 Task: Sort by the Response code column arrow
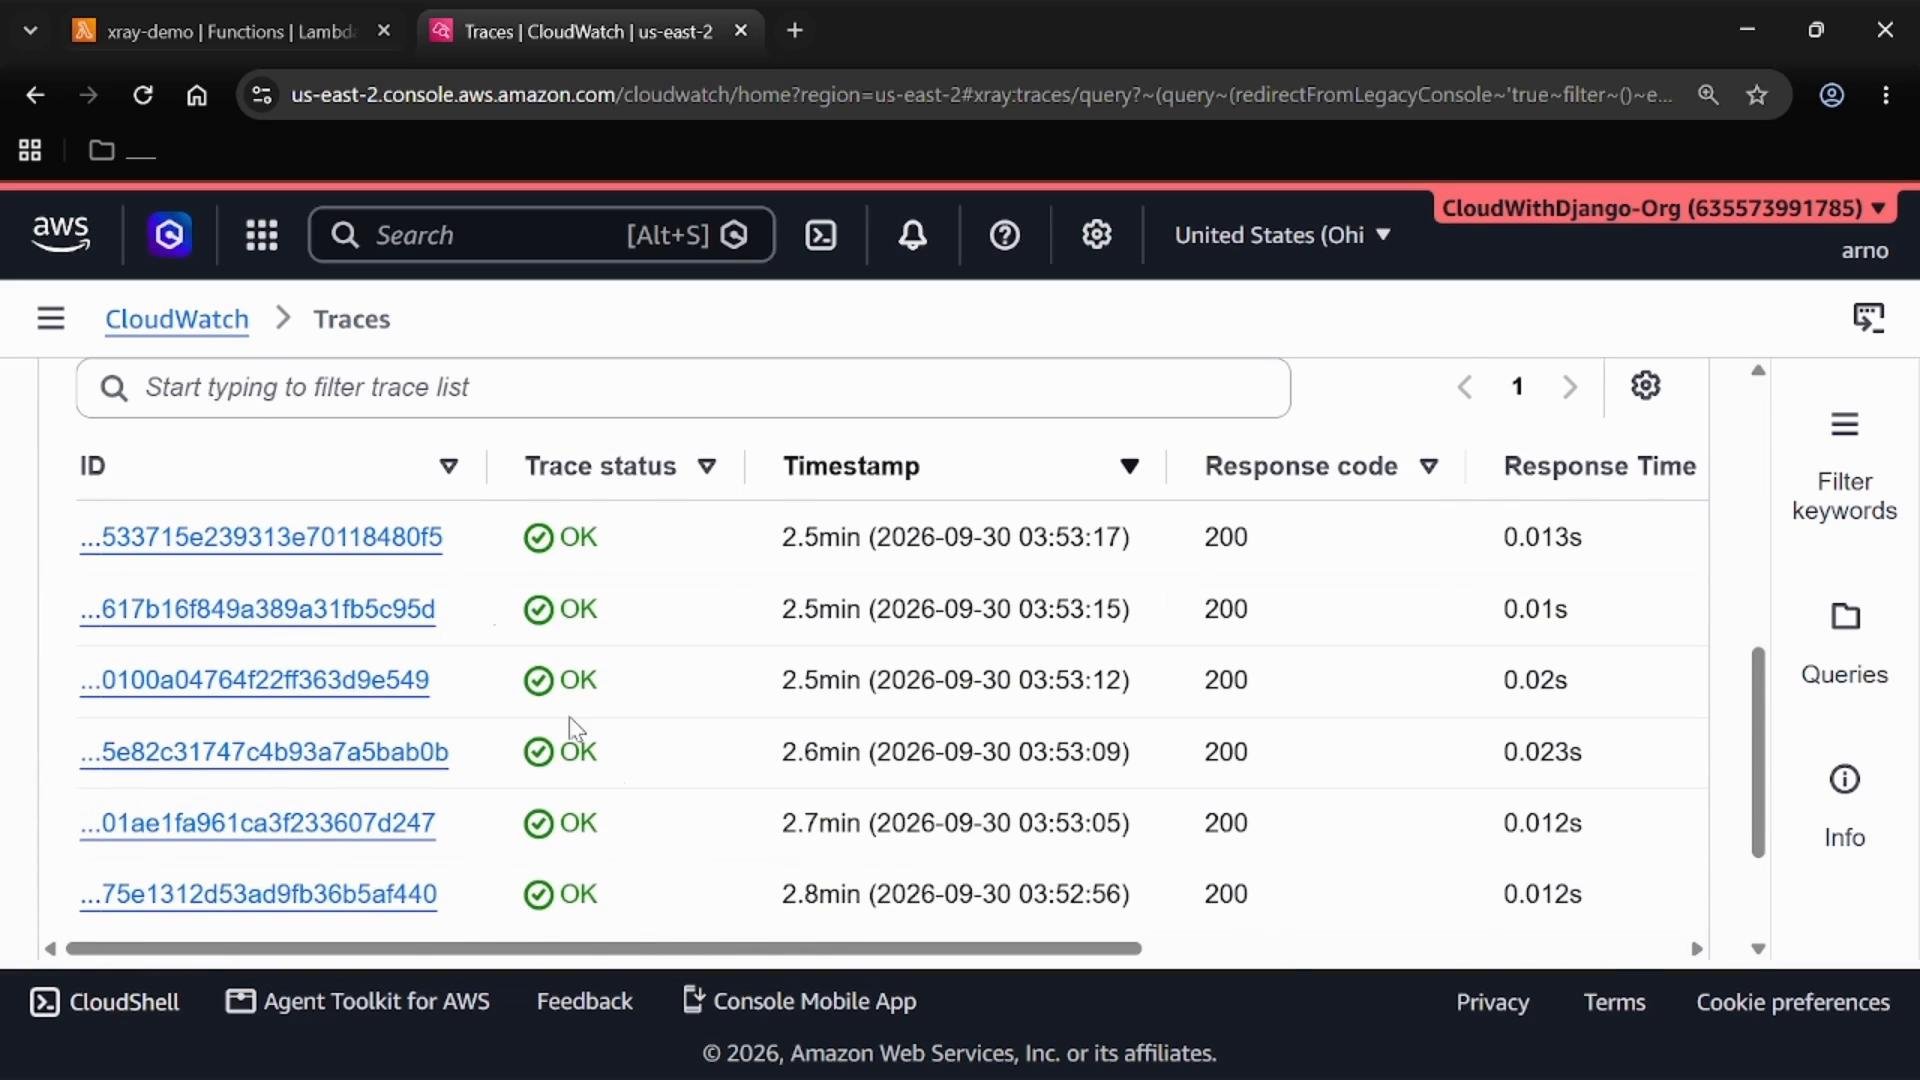(x=1429, y=466)
